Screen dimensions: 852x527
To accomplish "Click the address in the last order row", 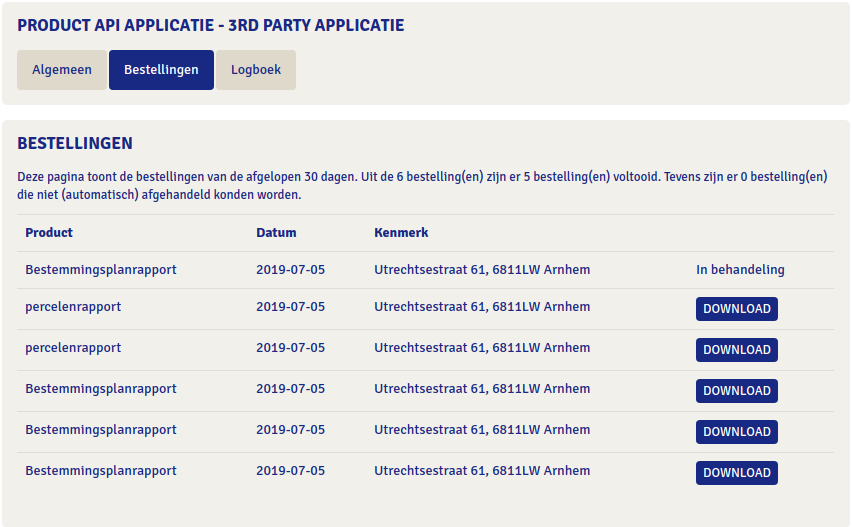I will pos(482,471).
